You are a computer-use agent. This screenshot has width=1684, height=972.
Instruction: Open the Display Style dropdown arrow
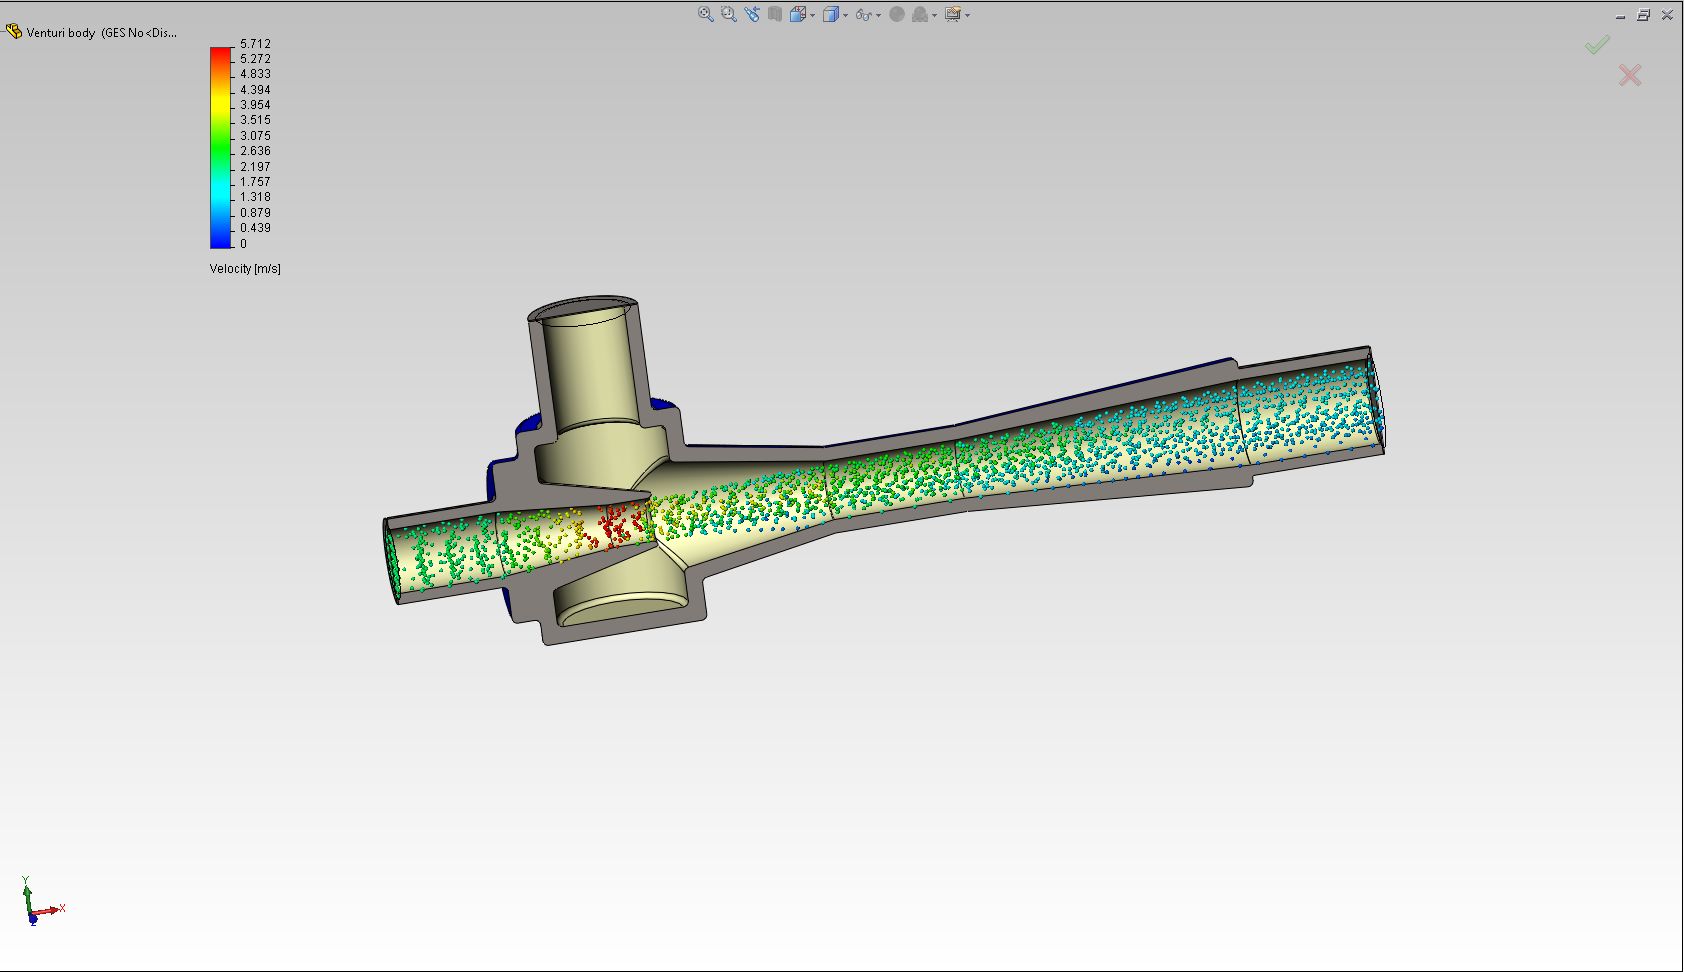[846, 15]
